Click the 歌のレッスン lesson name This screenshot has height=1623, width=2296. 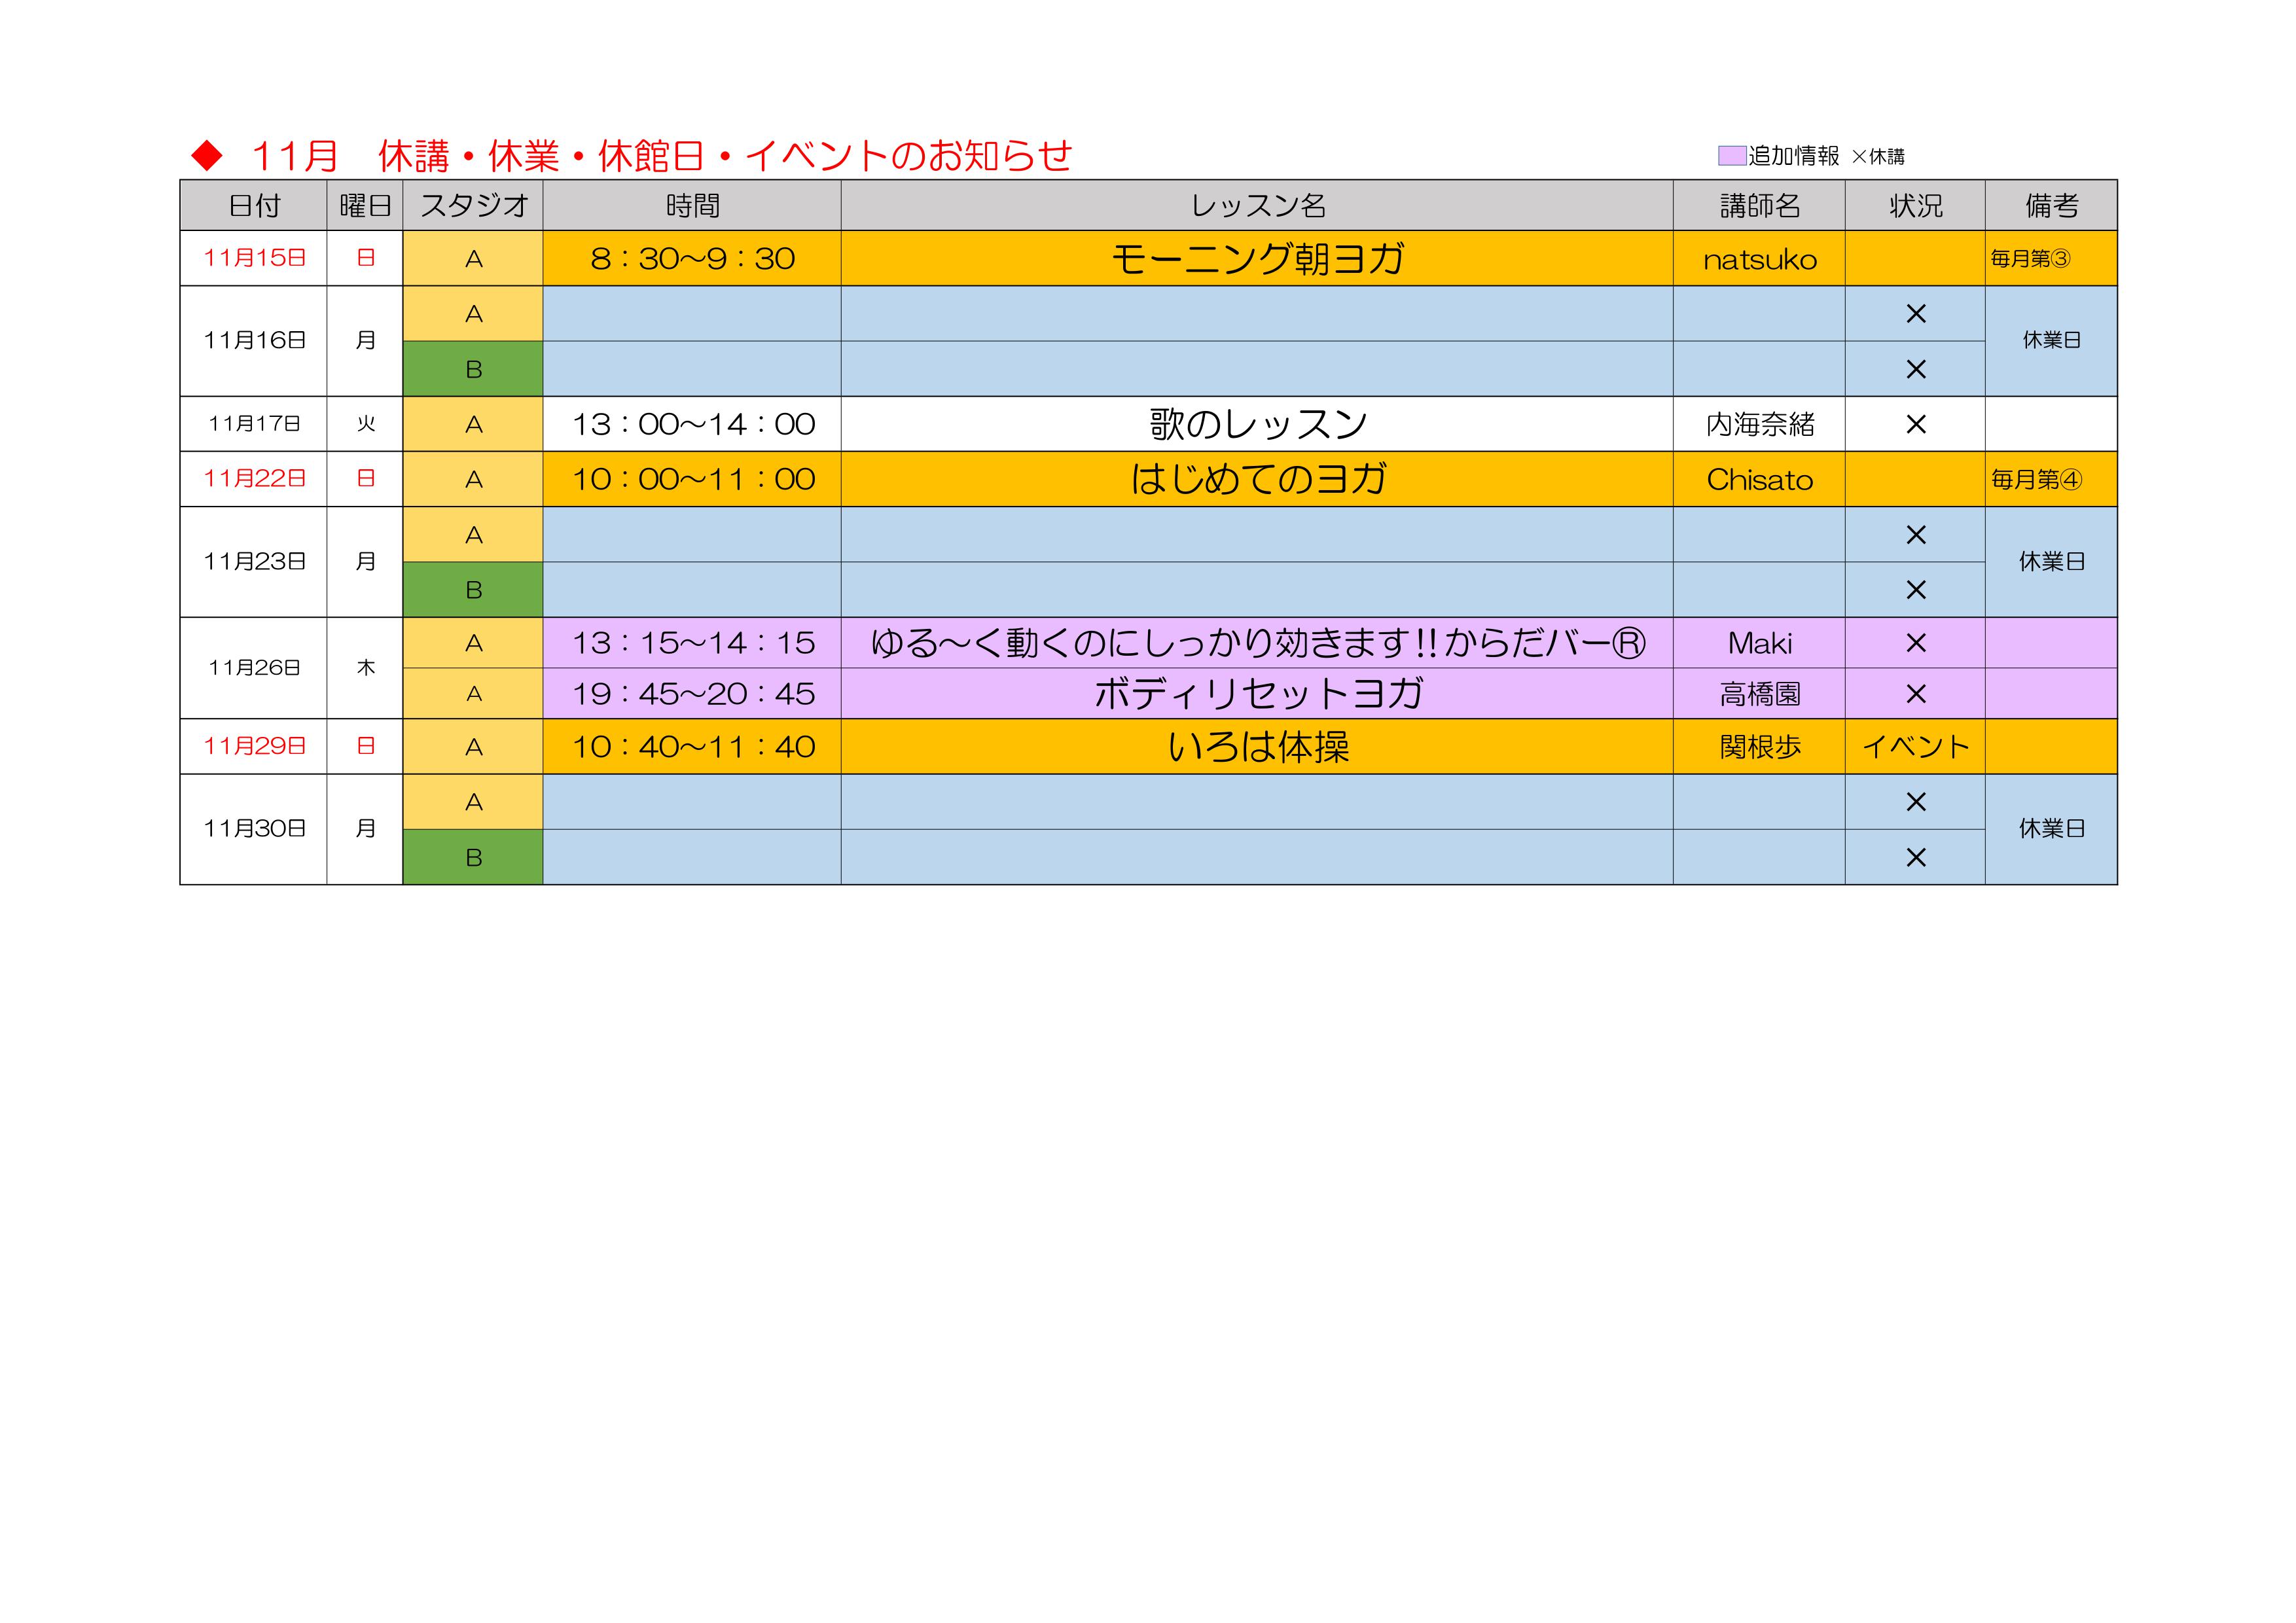[1257, 424]
